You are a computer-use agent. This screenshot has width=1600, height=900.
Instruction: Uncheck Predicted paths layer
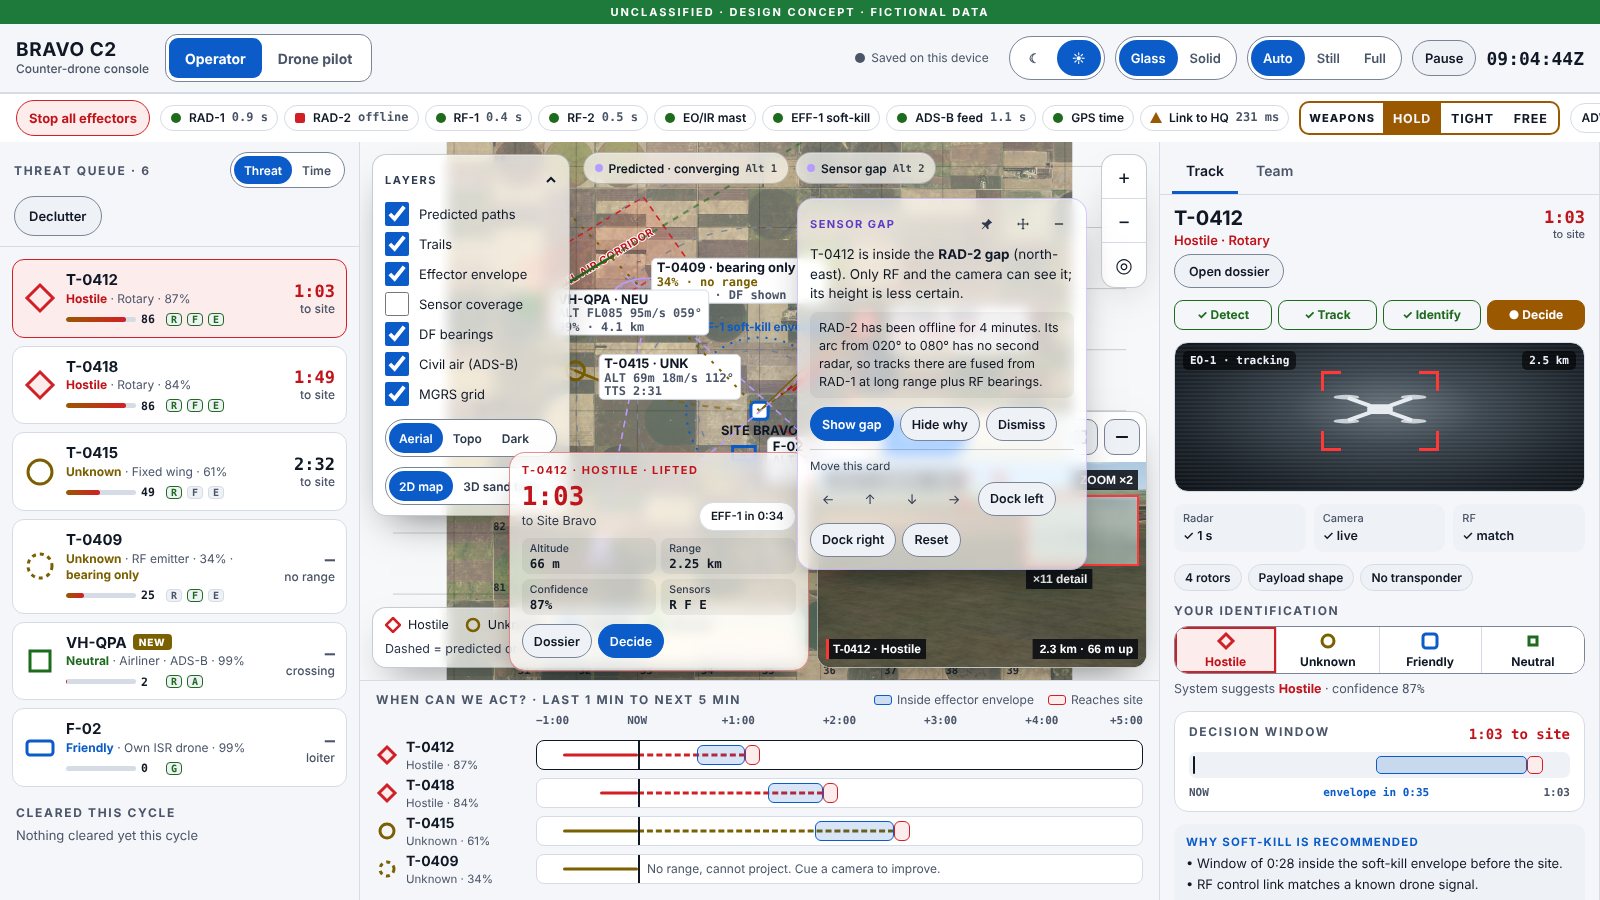coord(397,214)
